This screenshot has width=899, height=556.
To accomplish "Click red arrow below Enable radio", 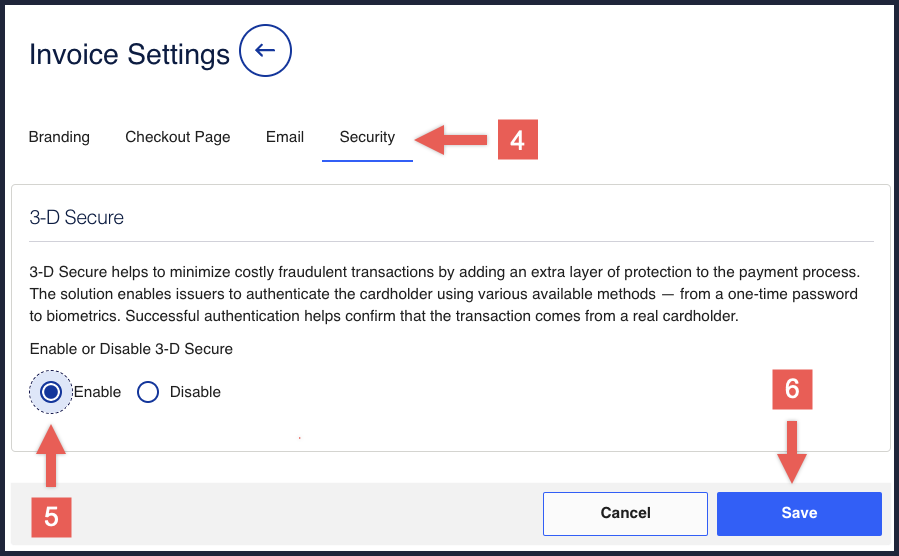I will 52,458.
